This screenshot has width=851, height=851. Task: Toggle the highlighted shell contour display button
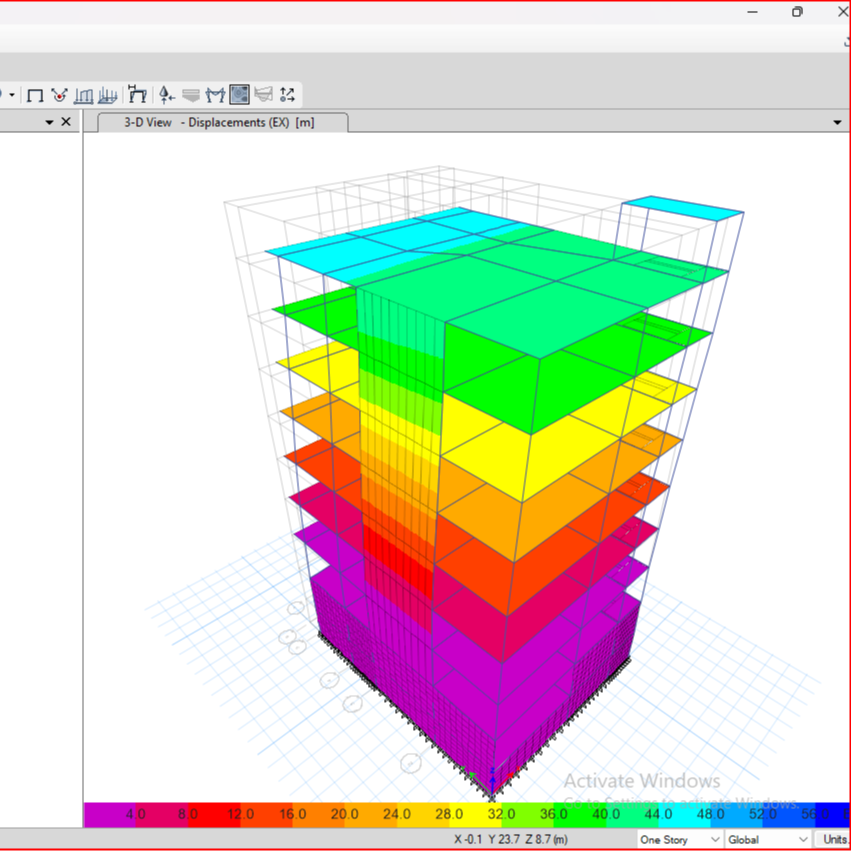239,95
